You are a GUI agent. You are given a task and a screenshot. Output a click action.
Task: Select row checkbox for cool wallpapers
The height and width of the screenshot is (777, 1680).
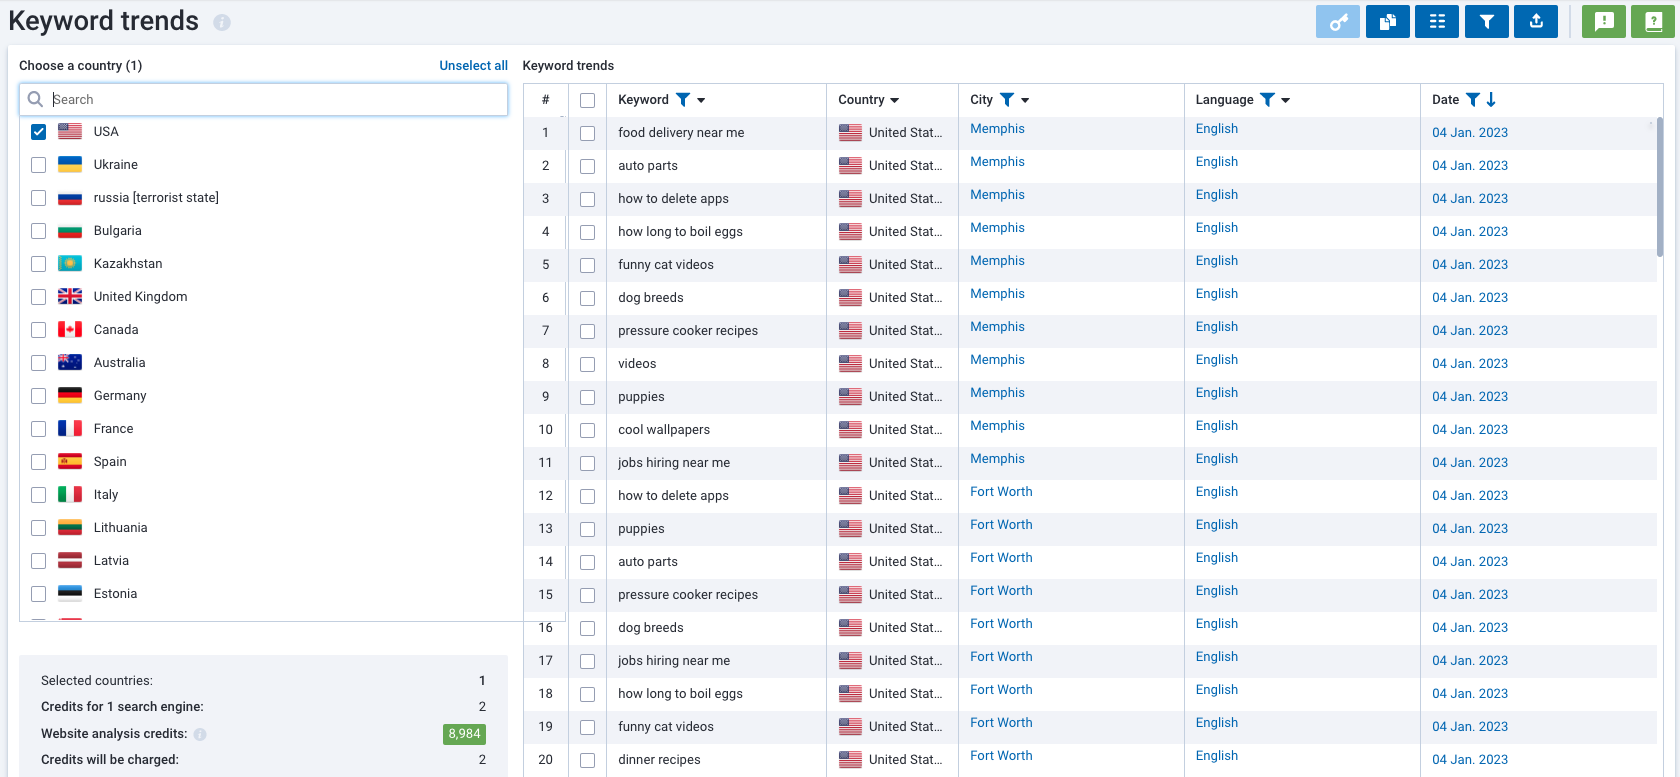pyautogui.click(x=587, y=430)
